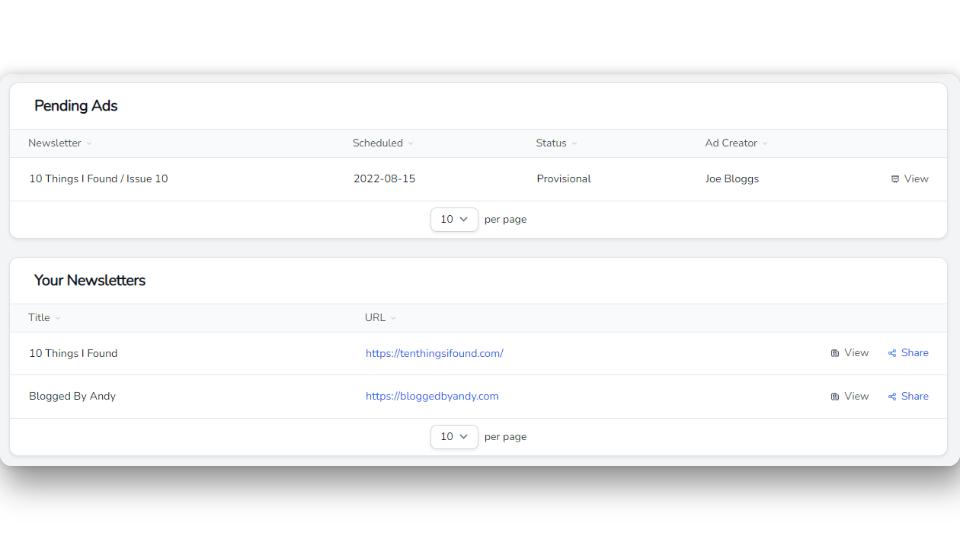Sort pending ads by Status column
The height and width of the screenshot is (540, 960).
coord(551,143)
